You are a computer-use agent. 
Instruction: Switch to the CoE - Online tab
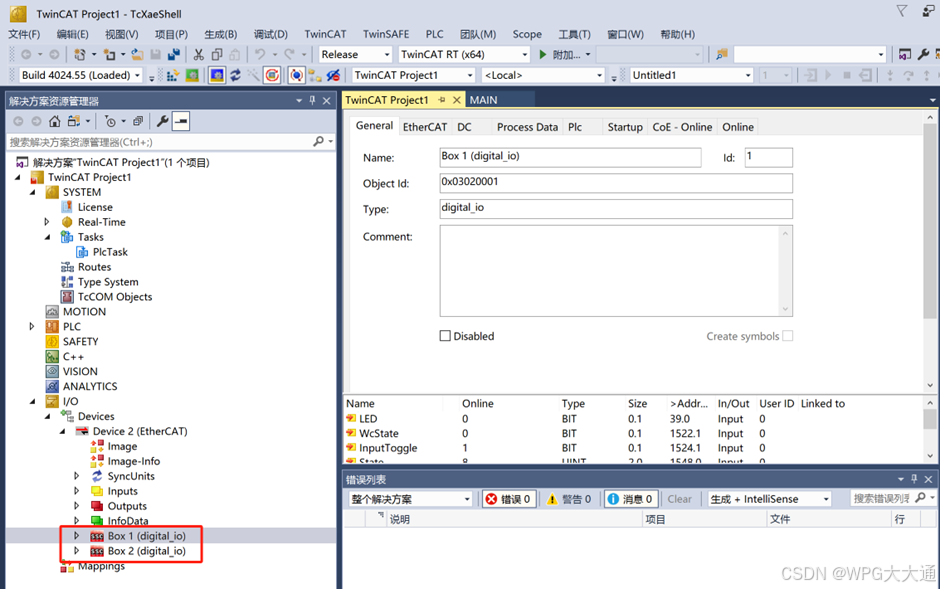tap(682, 127)
